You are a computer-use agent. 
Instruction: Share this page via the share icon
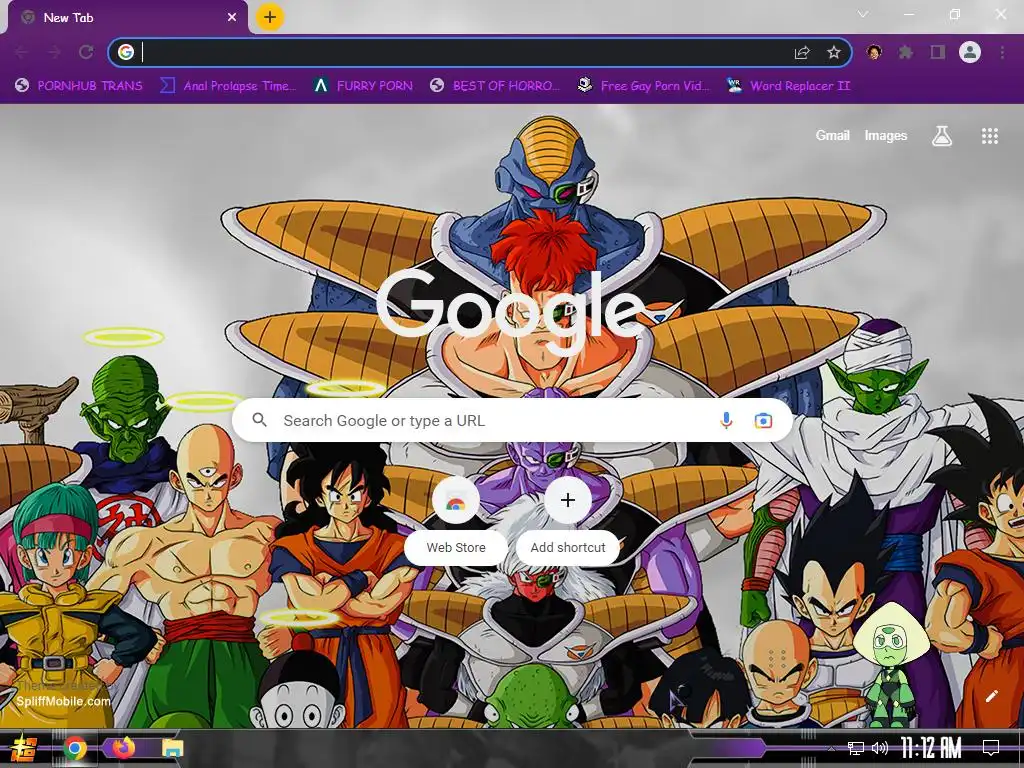click(802, 52)
